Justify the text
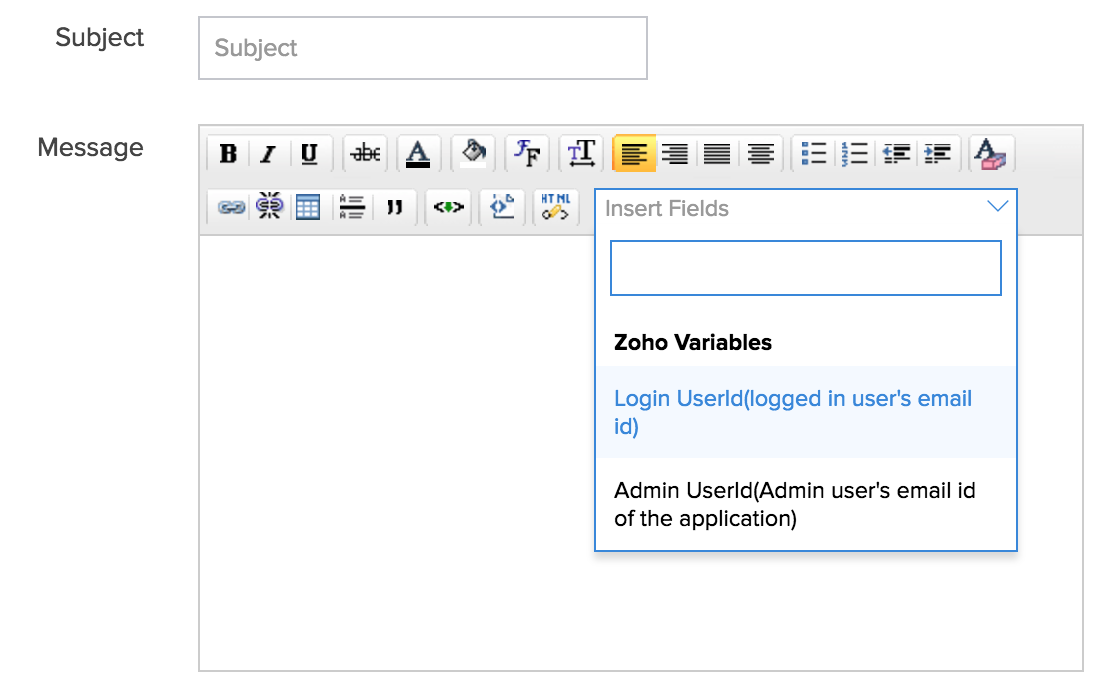Screen dimensions: 1120x700 click(x=717, y=154)
